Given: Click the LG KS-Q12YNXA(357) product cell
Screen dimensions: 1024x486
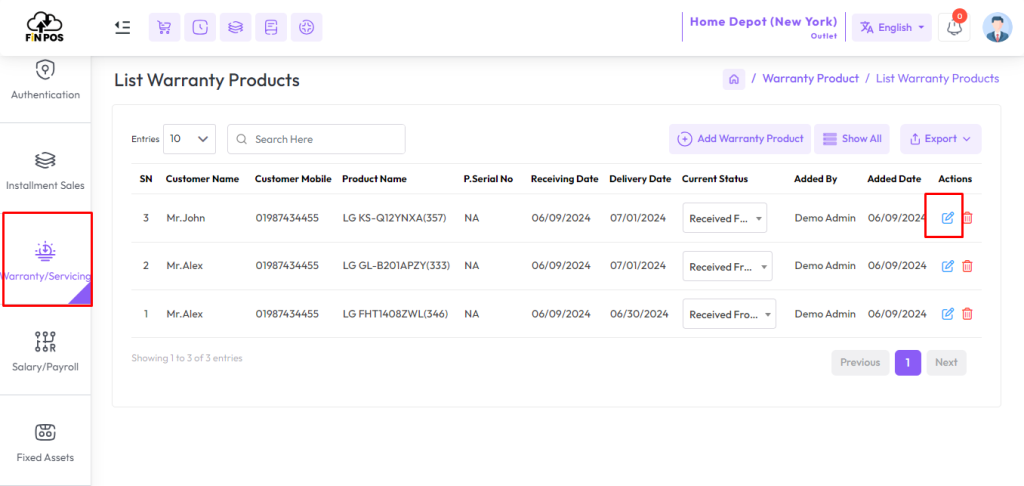Looking at the screenshot, I should (394, 218).
